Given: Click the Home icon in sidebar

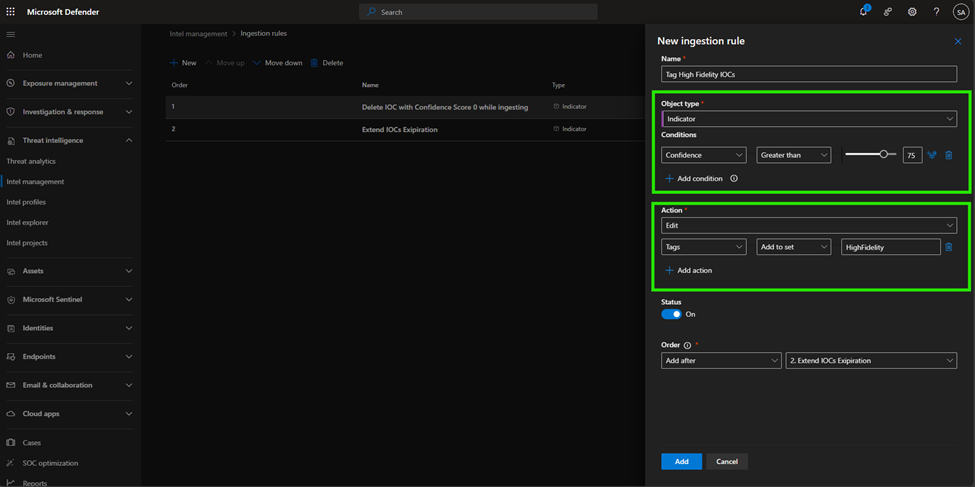Looking at the screenshot, I should [11, 55].
